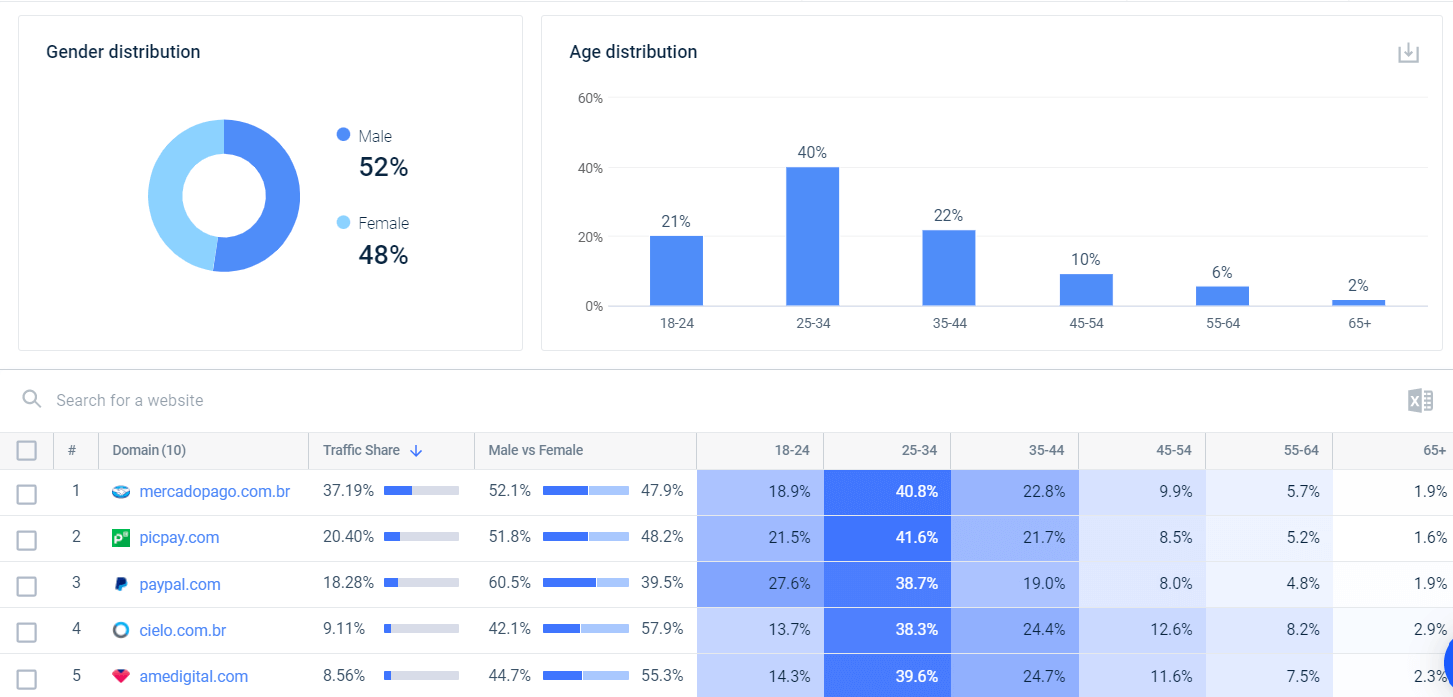Viewport: 1453px width, 697px height.
Task: Check the cielo.com.br row checkbox
Action: click(x=26, y=630)
